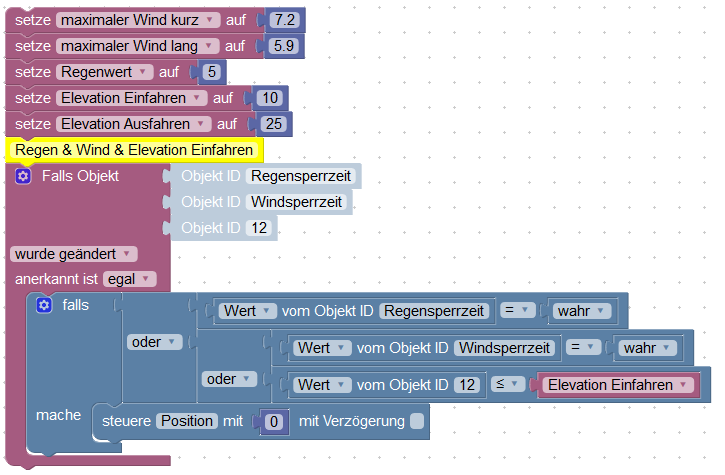Edit the steuere Position value 0
This screenshot has height=475, width=725.
[274, 421]
